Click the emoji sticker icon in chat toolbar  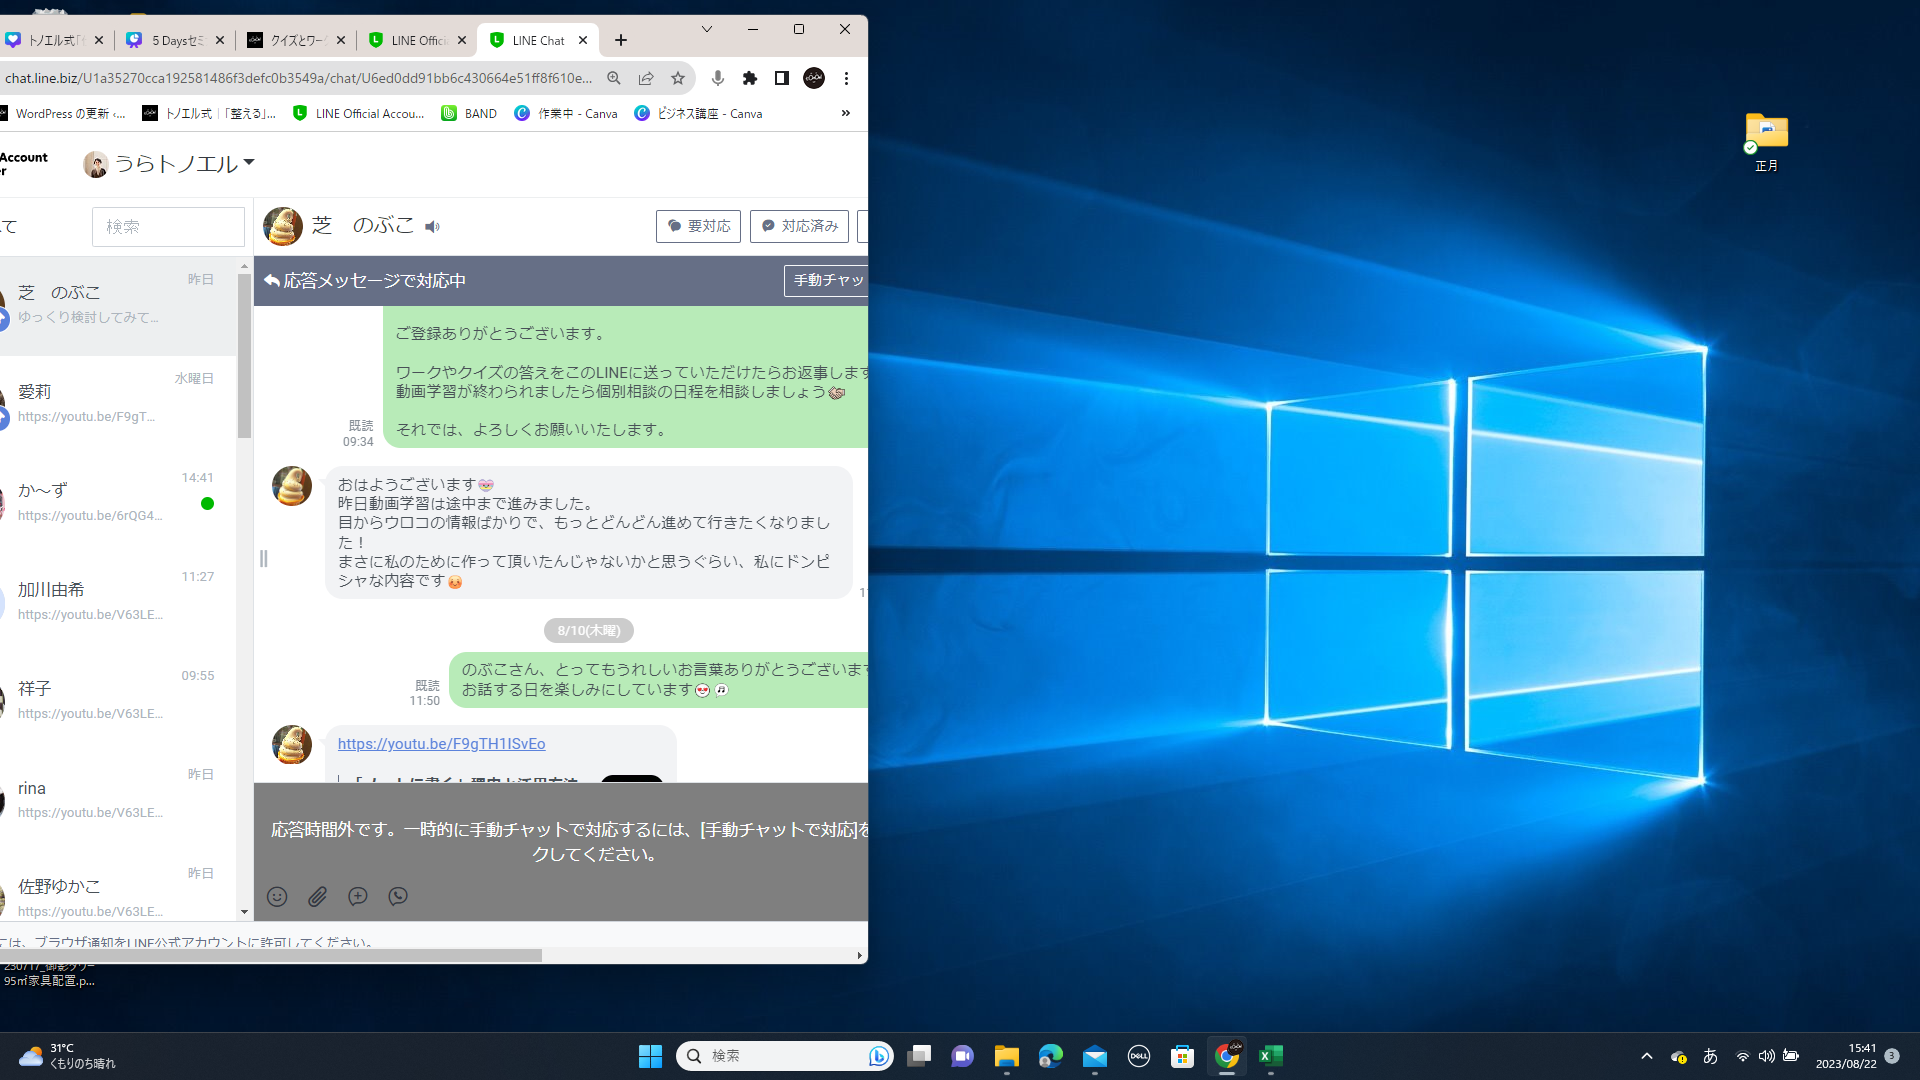tap(277, 897)
